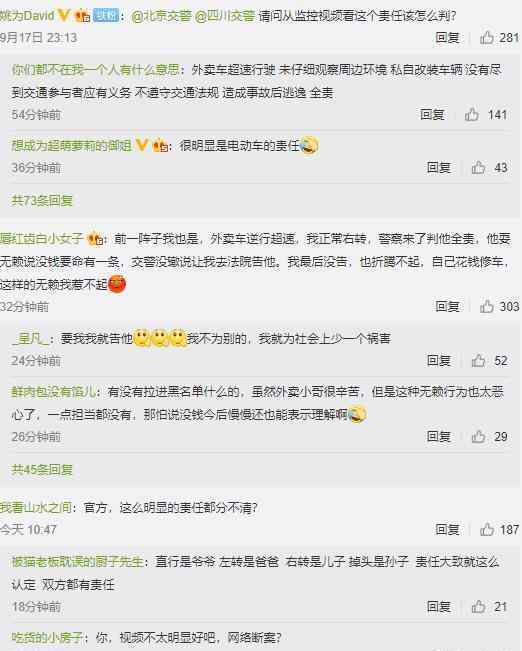Tap the thumbs-up next to 21

478,607
